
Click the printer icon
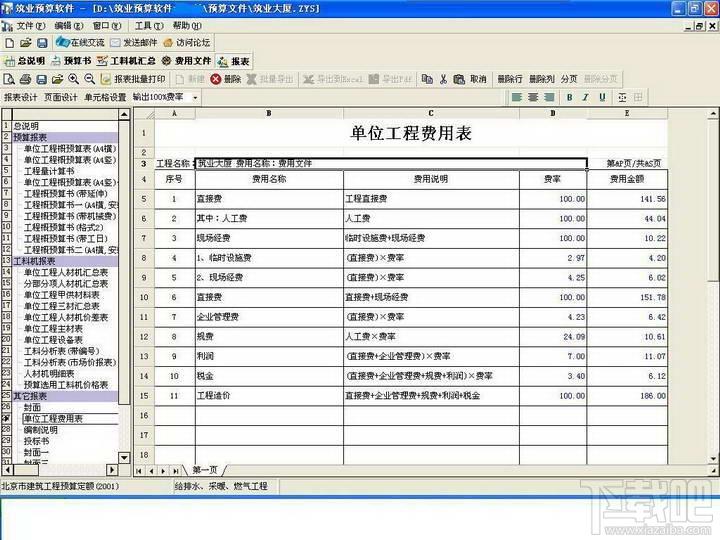click(25, 79)
